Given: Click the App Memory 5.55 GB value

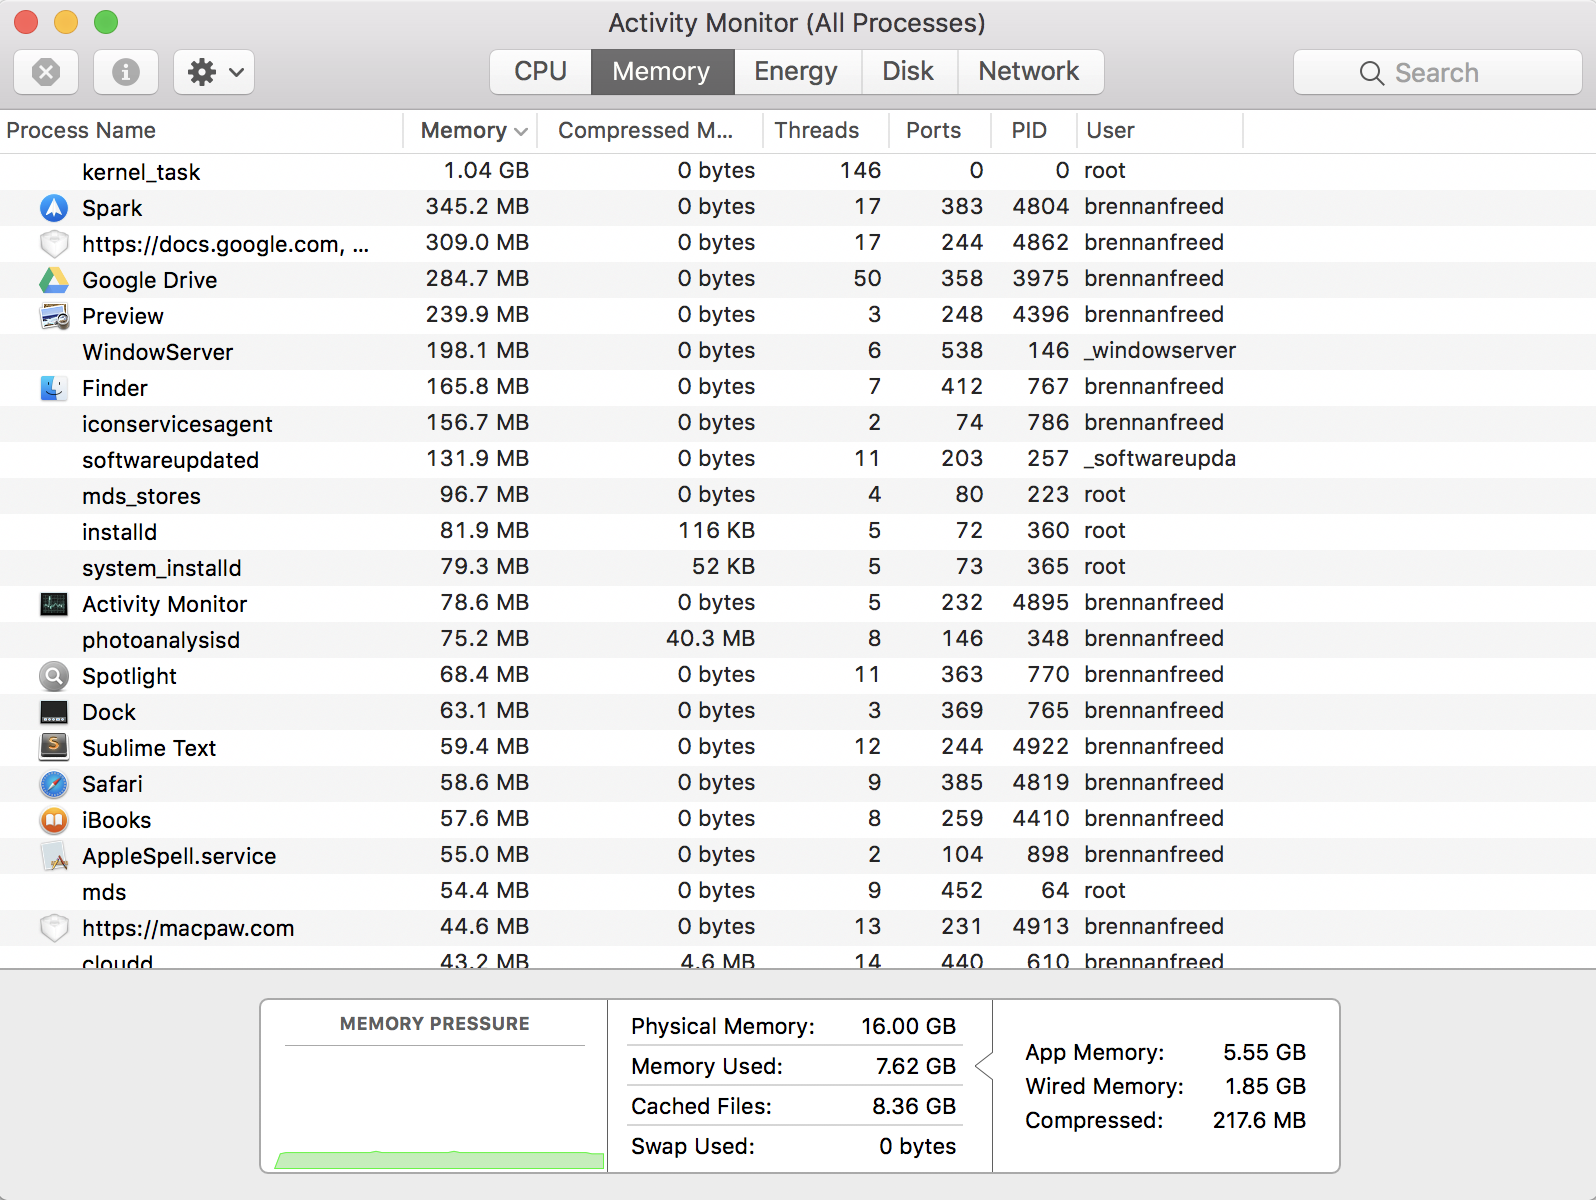Looking at the screenshot, I should (x=1265, y=1052).
